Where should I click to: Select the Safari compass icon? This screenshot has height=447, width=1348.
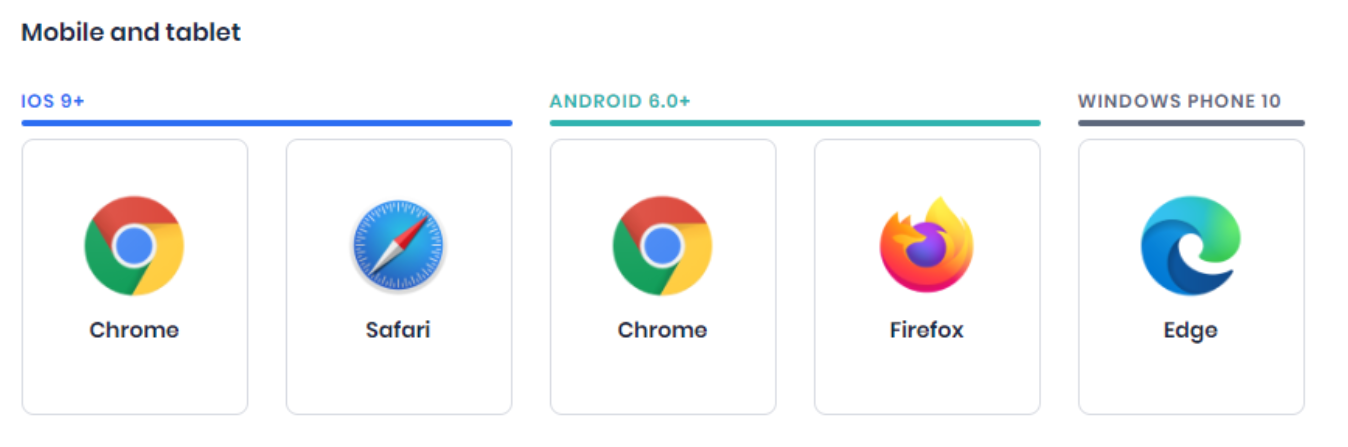pos(399,246)
